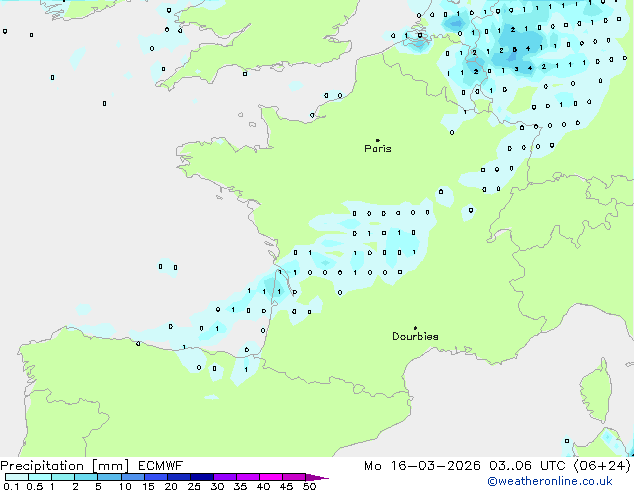Screen dimensions: 634x490
Task: Click the Dourbies location dot marker
Action: [415, 328]
